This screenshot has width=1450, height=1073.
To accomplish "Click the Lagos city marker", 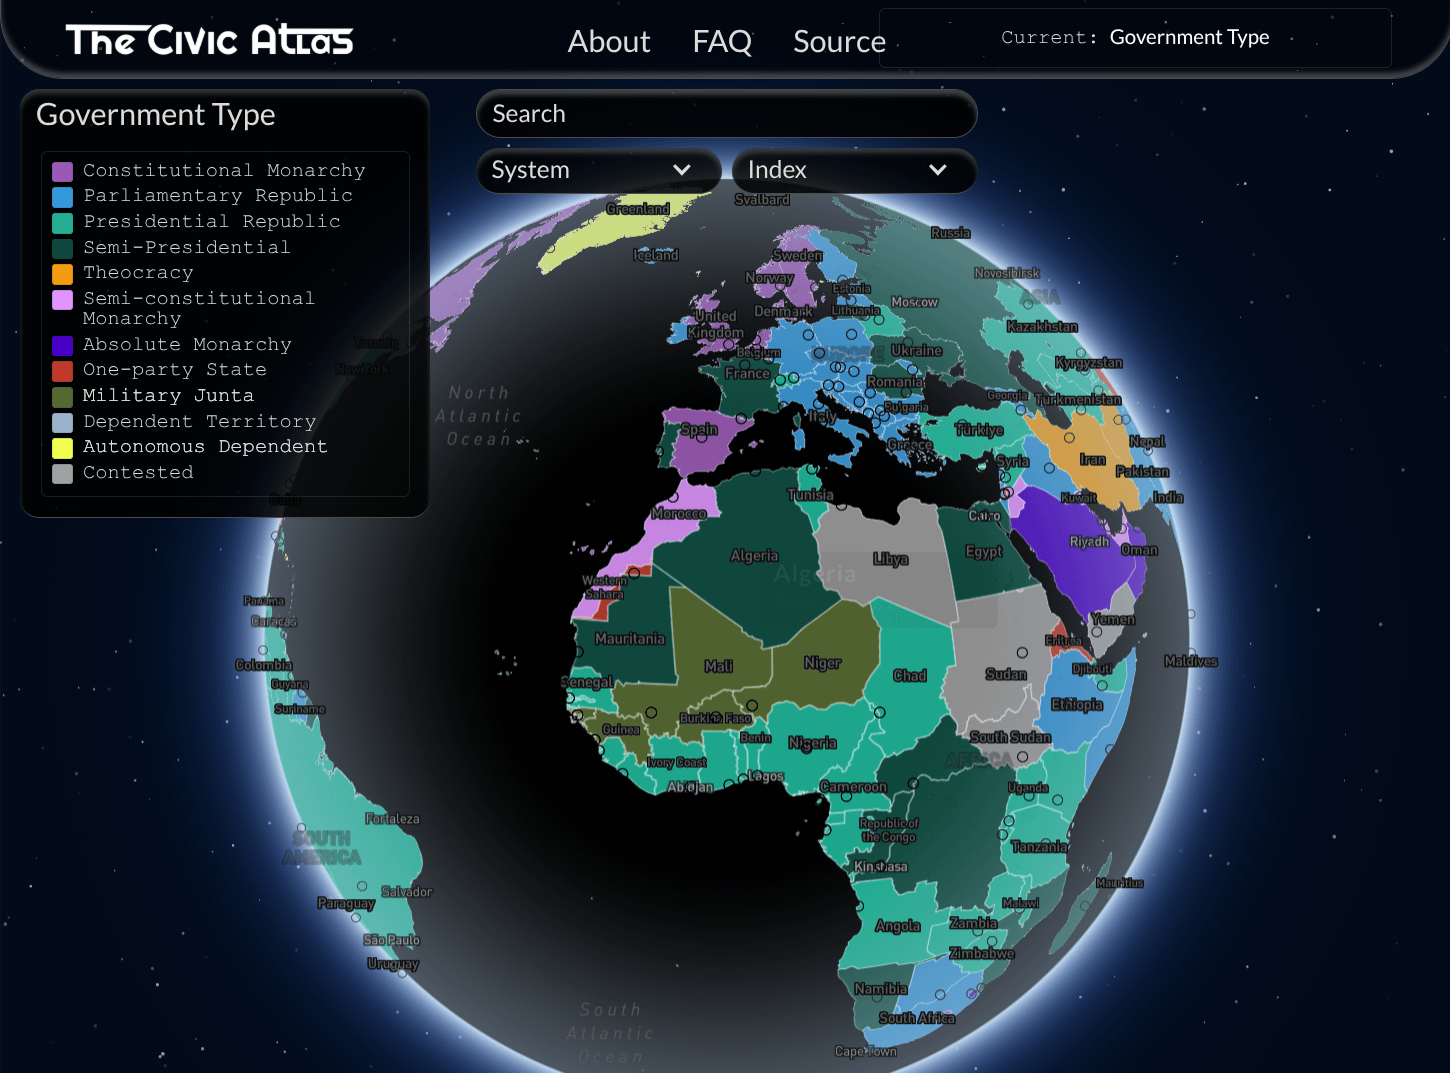I will (x=743, y=778).
